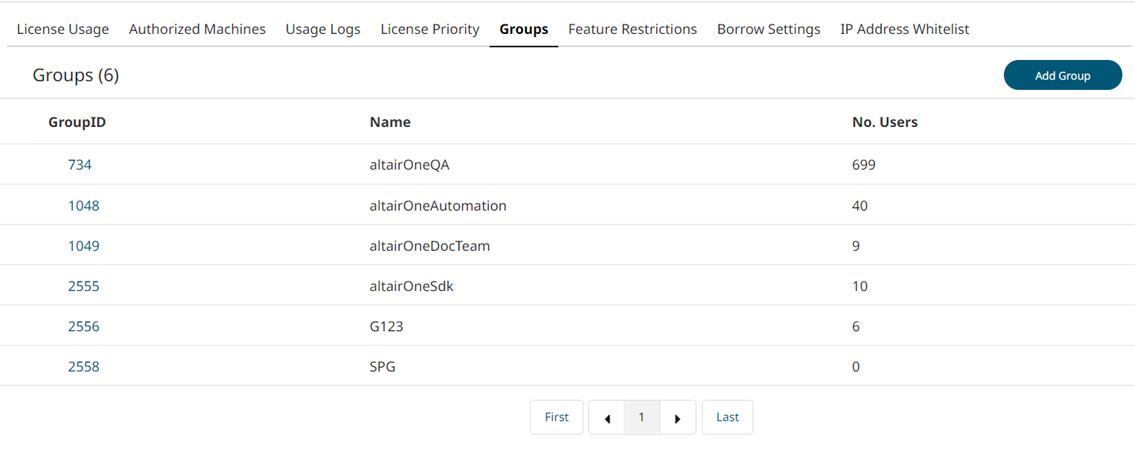The height and width of the screenshot is (474, 1135).
Task: Open group ID 2556 link
Action: click(x=84, y=326)
